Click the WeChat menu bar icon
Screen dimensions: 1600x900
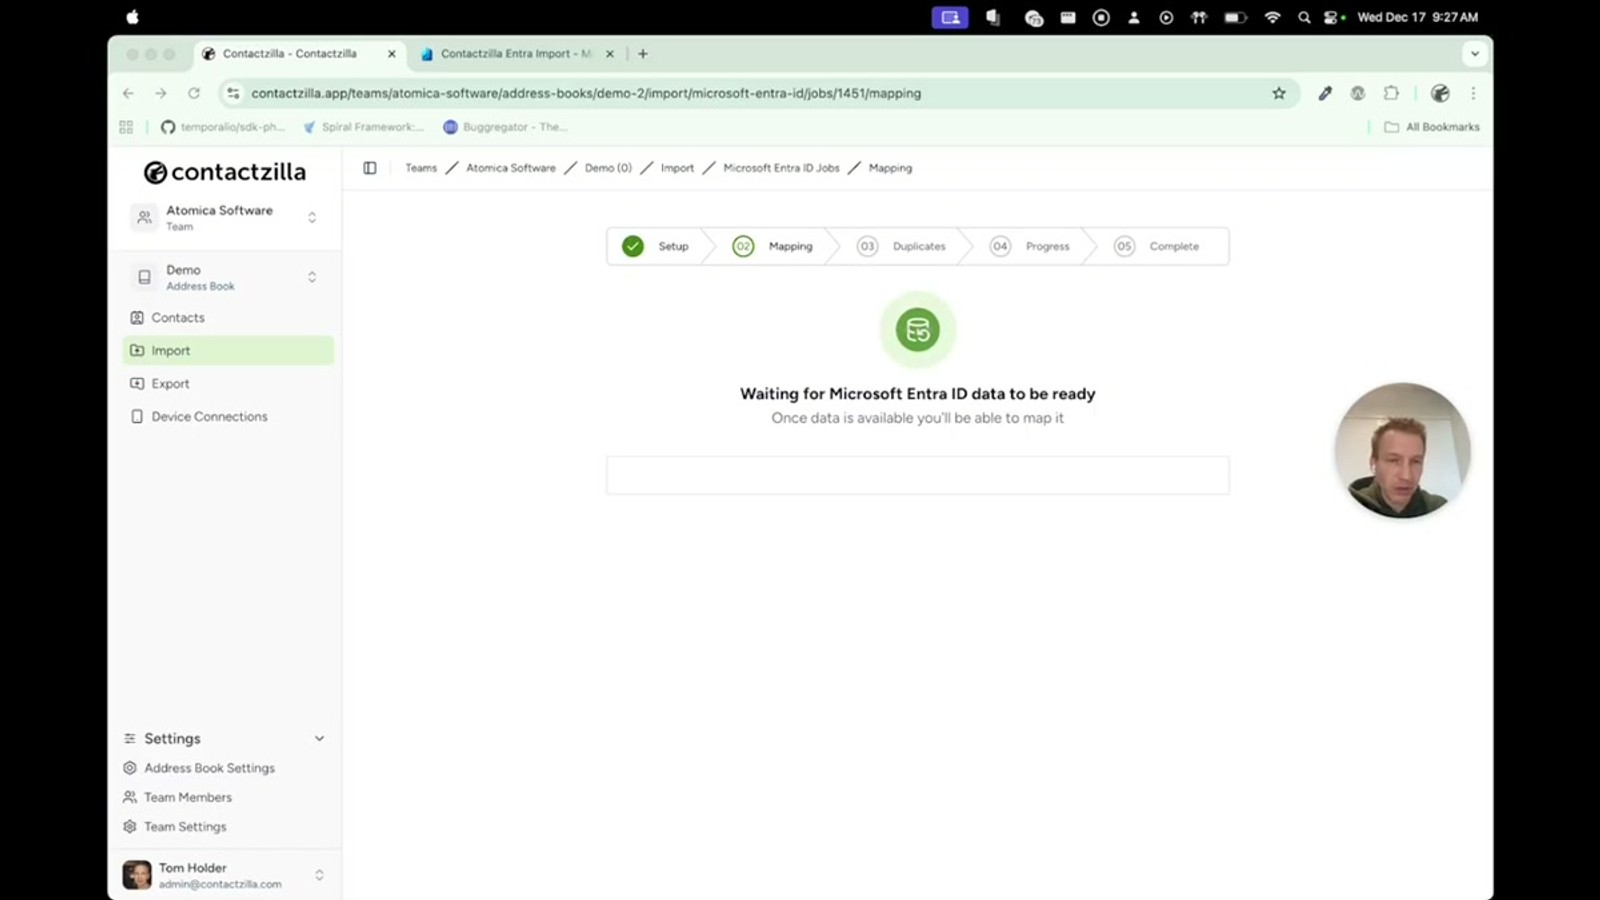[1034, 17]
